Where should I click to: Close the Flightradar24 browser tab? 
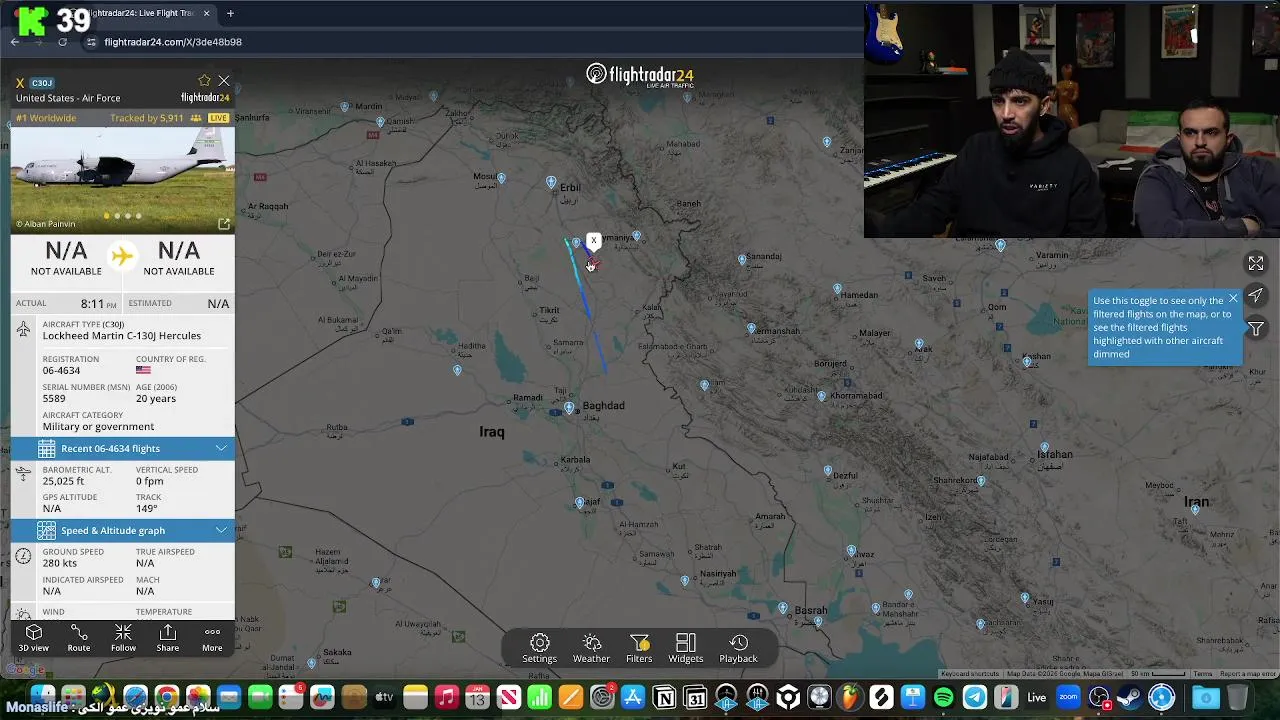coord(207,13)
